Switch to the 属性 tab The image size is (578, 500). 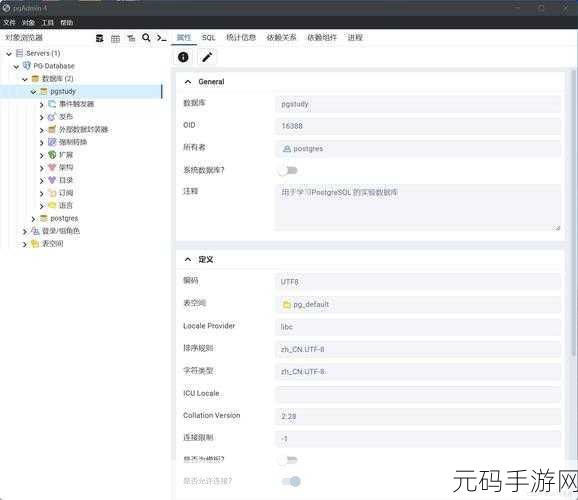pyautogui.click(x=184, y=37)
